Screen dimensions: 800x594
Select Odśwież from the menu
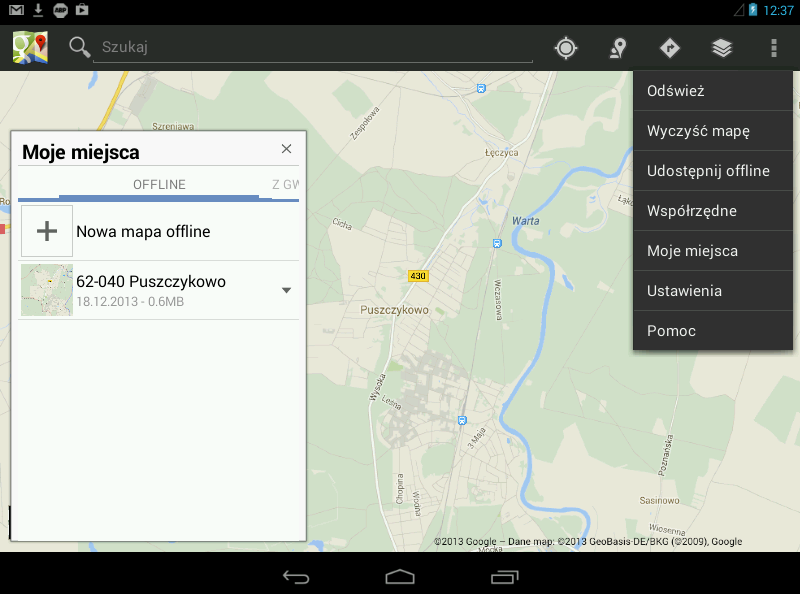click(713, 91)
